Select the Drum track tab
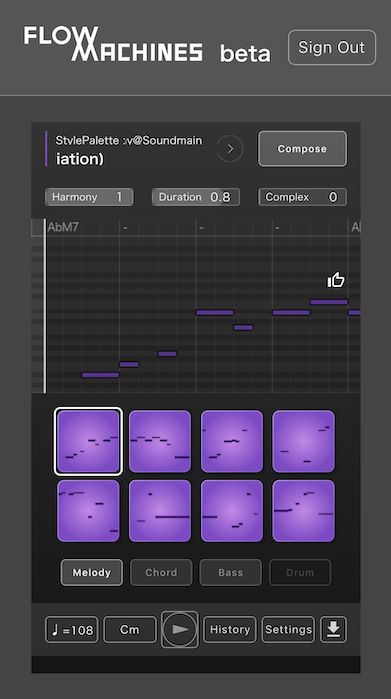The height and width of the screenshot is (699, 391). coord(300,572)
